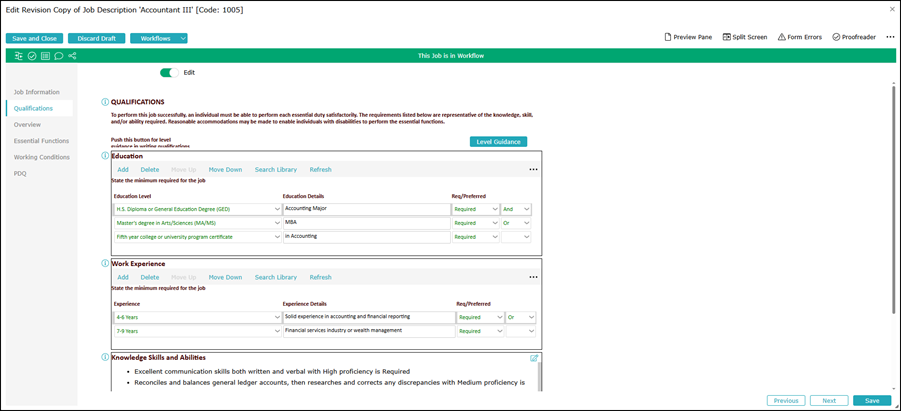Viewport: 901px width, 411px height.
Task: Toggle the Preview Pane
Action: pyautogui.click(x=688, y=37)
